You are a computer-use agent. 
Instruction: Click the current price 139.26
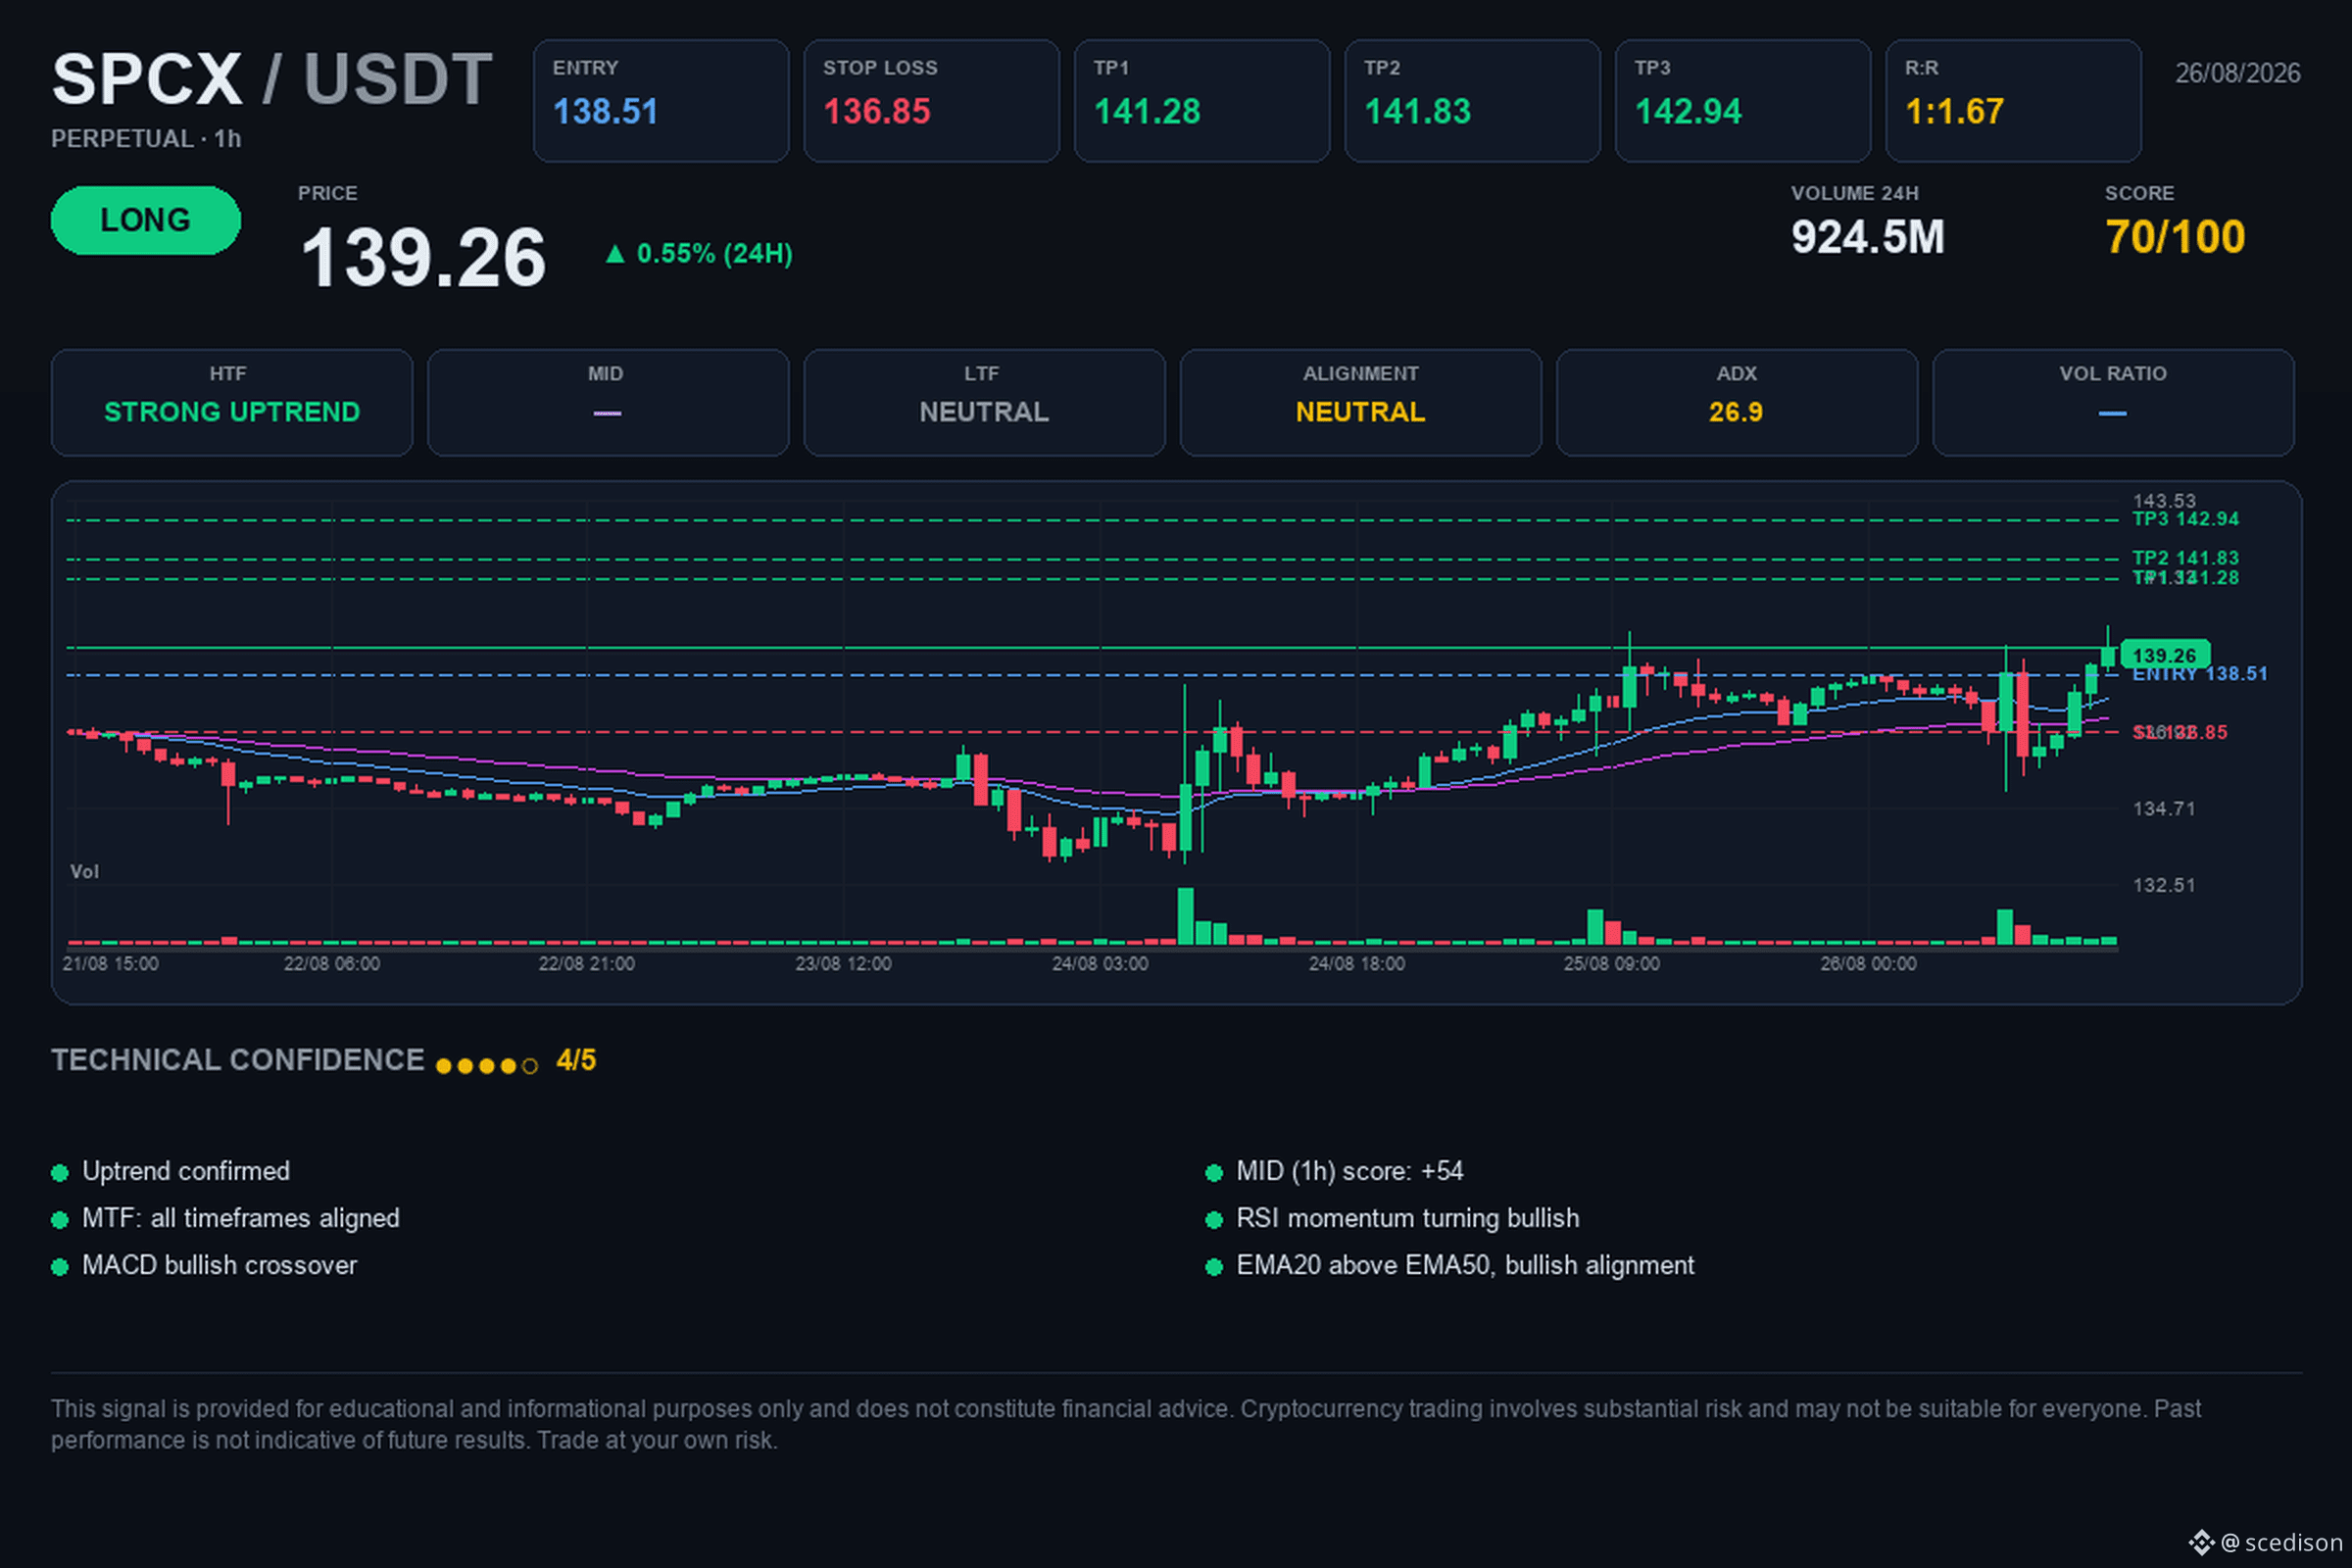click(x=423, y=258)
